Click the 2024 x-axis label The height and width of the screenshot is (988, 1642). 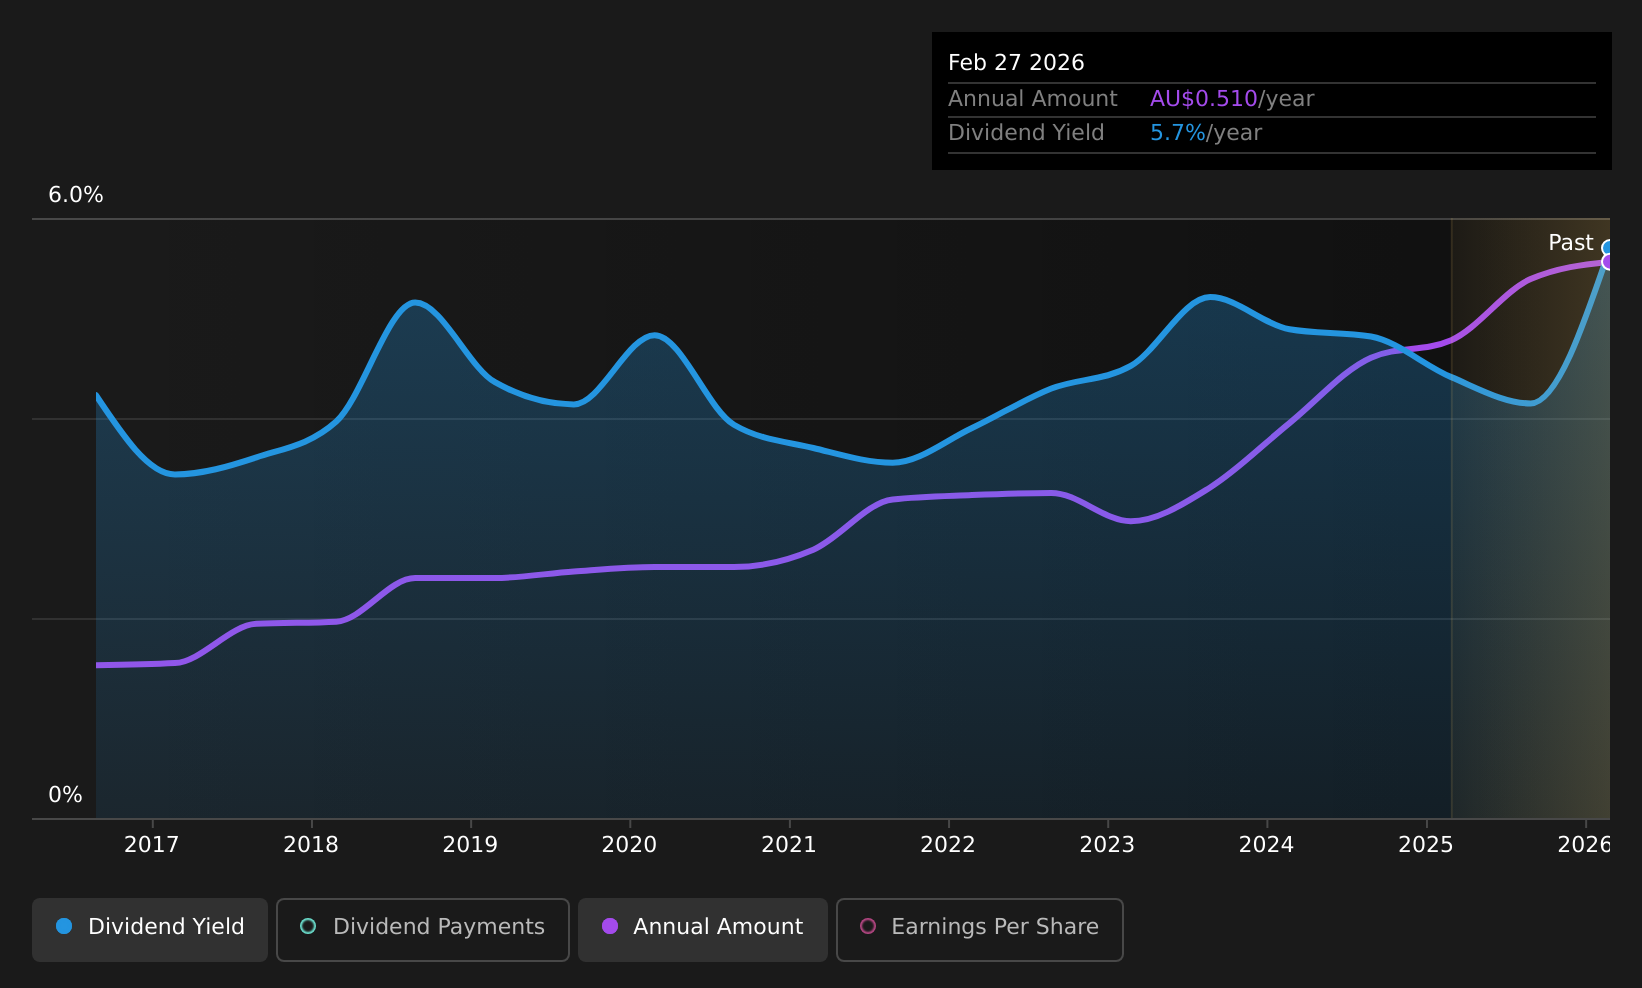coord(1266,845)
